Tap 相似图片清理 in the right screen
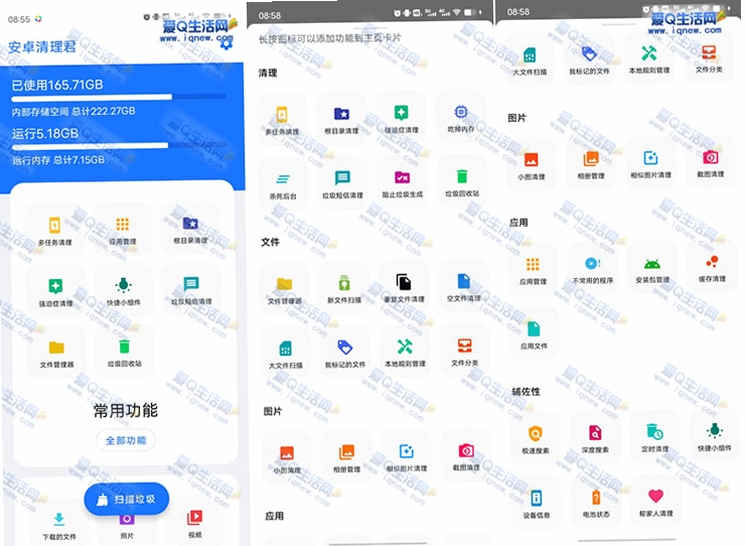 click(651, 163)
